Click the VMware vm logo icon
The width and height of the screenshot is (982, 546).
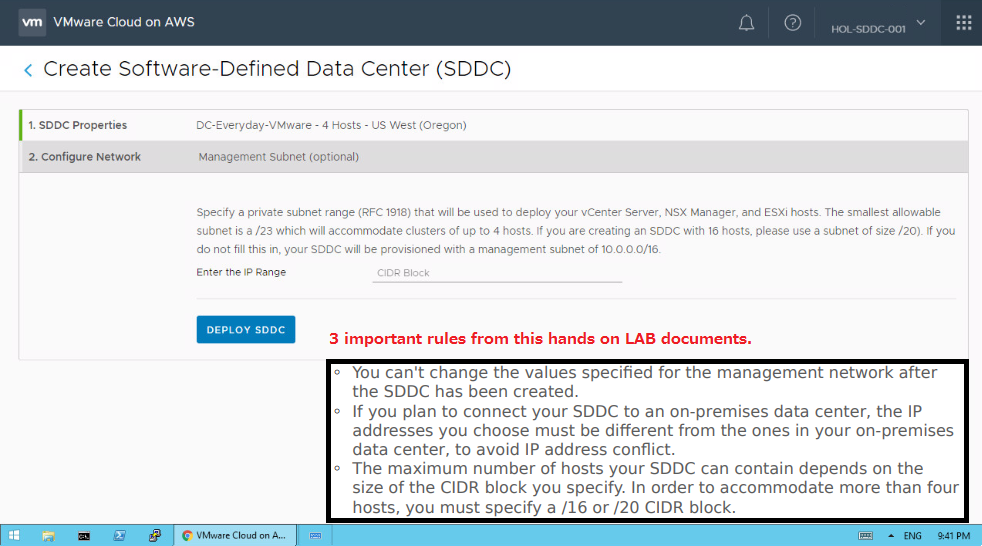pyautogui.click(x=32, y=23)
